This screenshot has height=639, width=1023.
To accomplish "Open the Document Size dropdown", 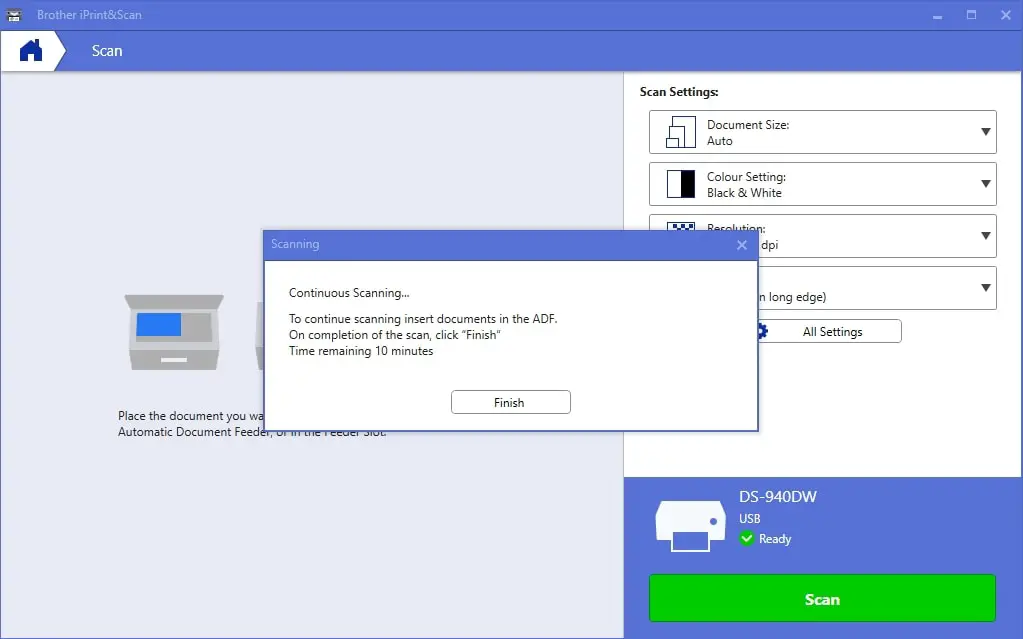I will point(823,132).
